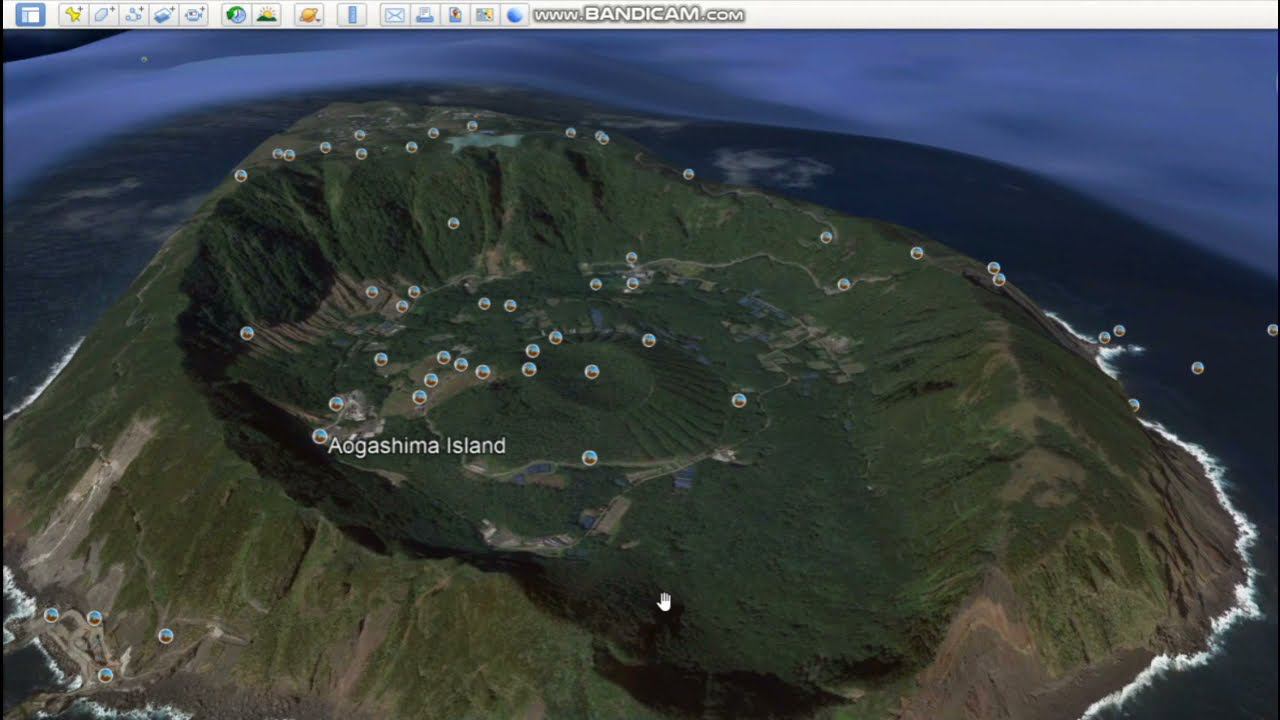The height and width of the screenshot is (720, 1280).
Task: Click the blue globe toolbar icon
Action: 515,15
